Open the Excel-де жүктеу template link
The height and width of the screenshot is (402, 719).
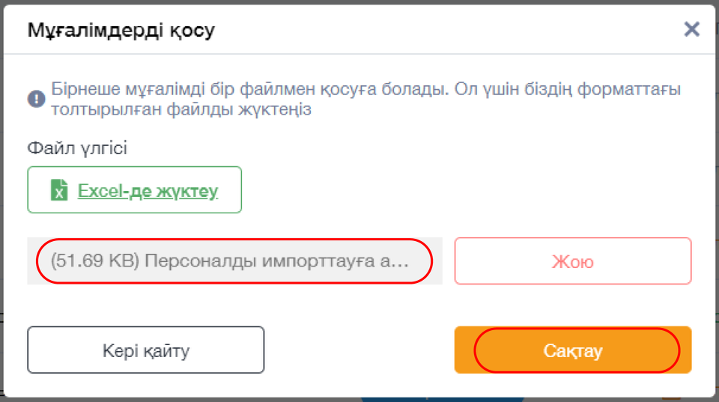(148, 189)
